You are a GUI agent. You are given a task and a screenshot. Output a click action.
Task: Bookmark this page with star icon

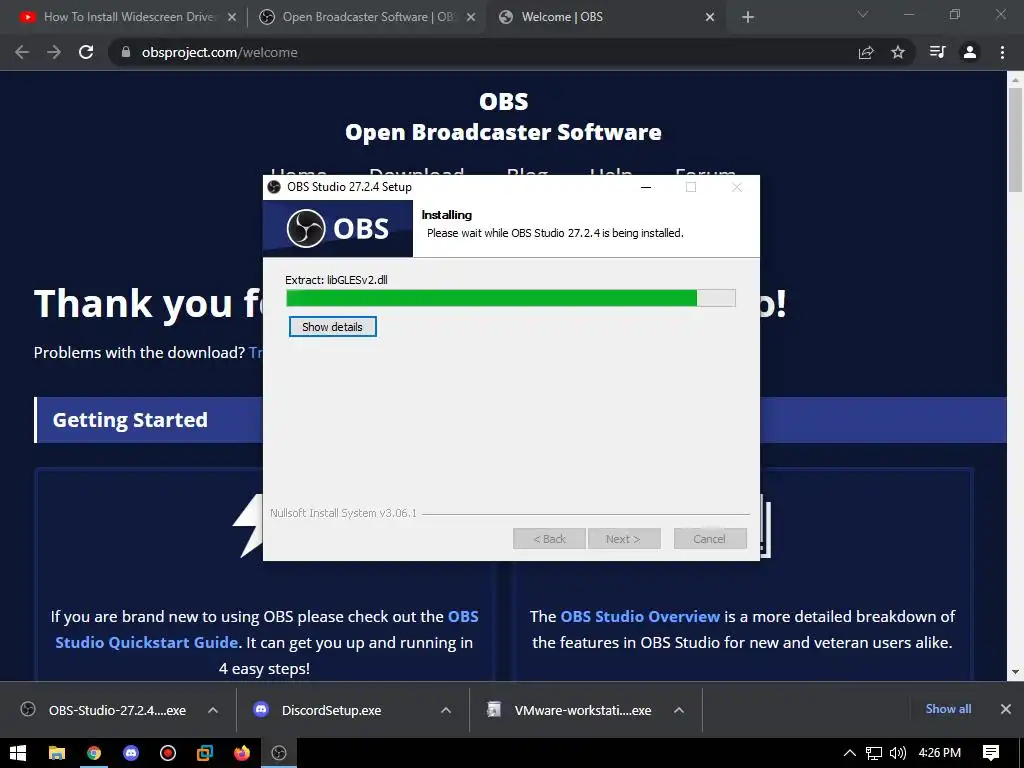pyautogui.click(x=898, y=52)
